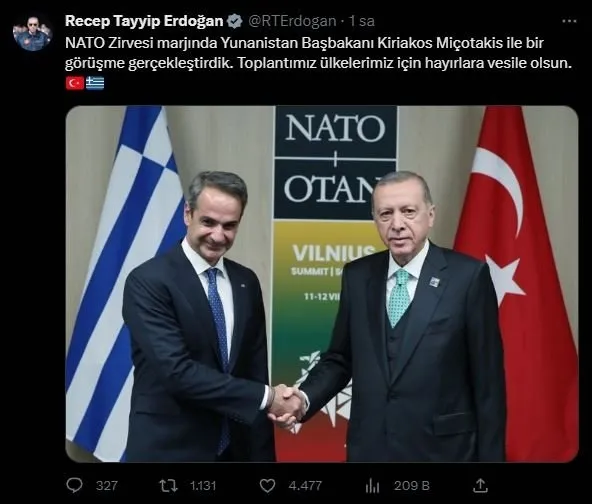The image size is (592, 504).
Task: Click the reply count 327
Action: click(106, 486)
